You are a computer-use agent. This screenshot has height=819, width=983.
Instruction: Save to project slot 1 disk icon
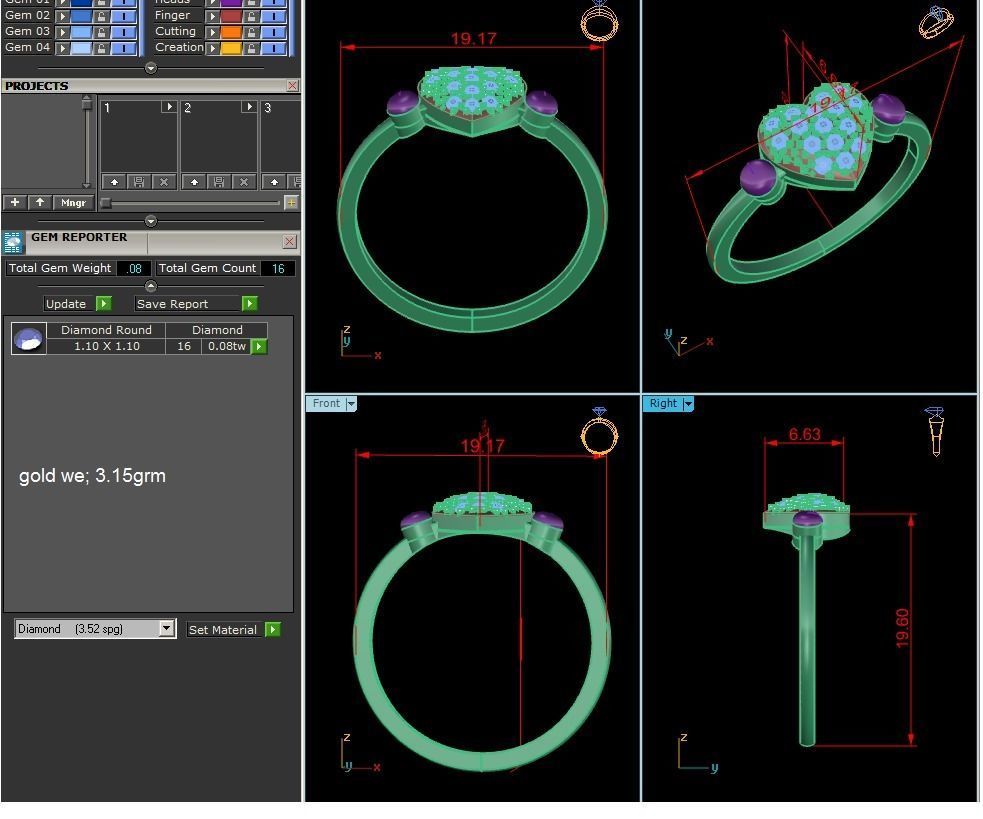click(x=139, y=182)
